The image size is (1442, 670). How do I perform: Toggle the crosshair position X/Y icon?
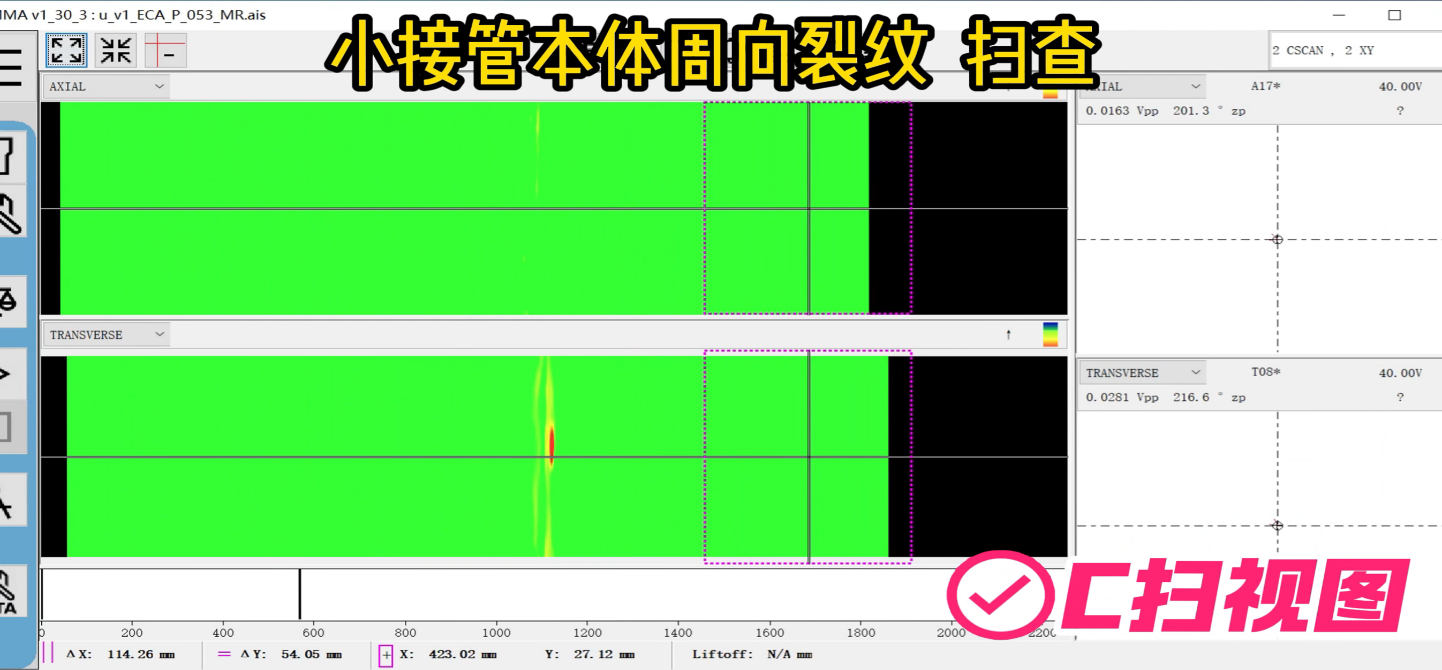[x=386, y=656]
